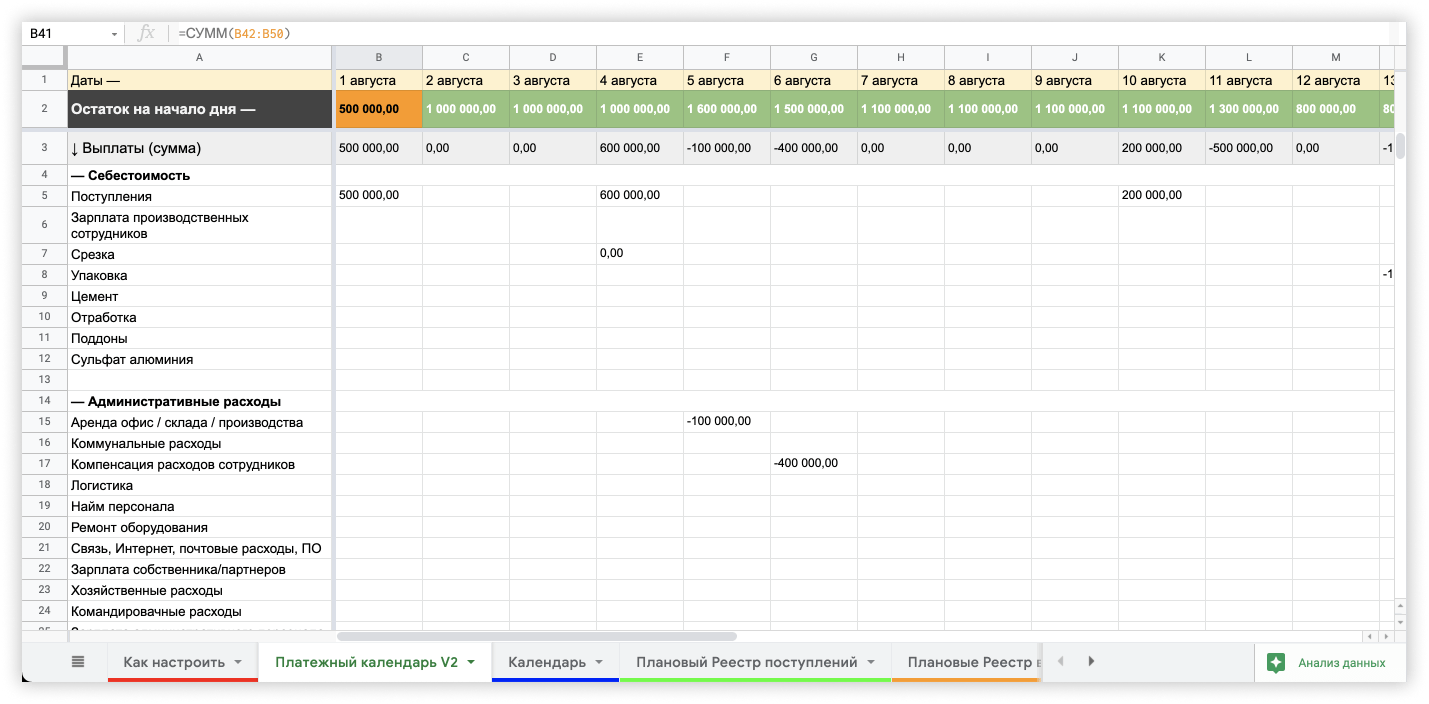Open Плановый Реестр поступлений tab arrow
The width and height of the screenshot is (1429, 704).
coord(871,662)
